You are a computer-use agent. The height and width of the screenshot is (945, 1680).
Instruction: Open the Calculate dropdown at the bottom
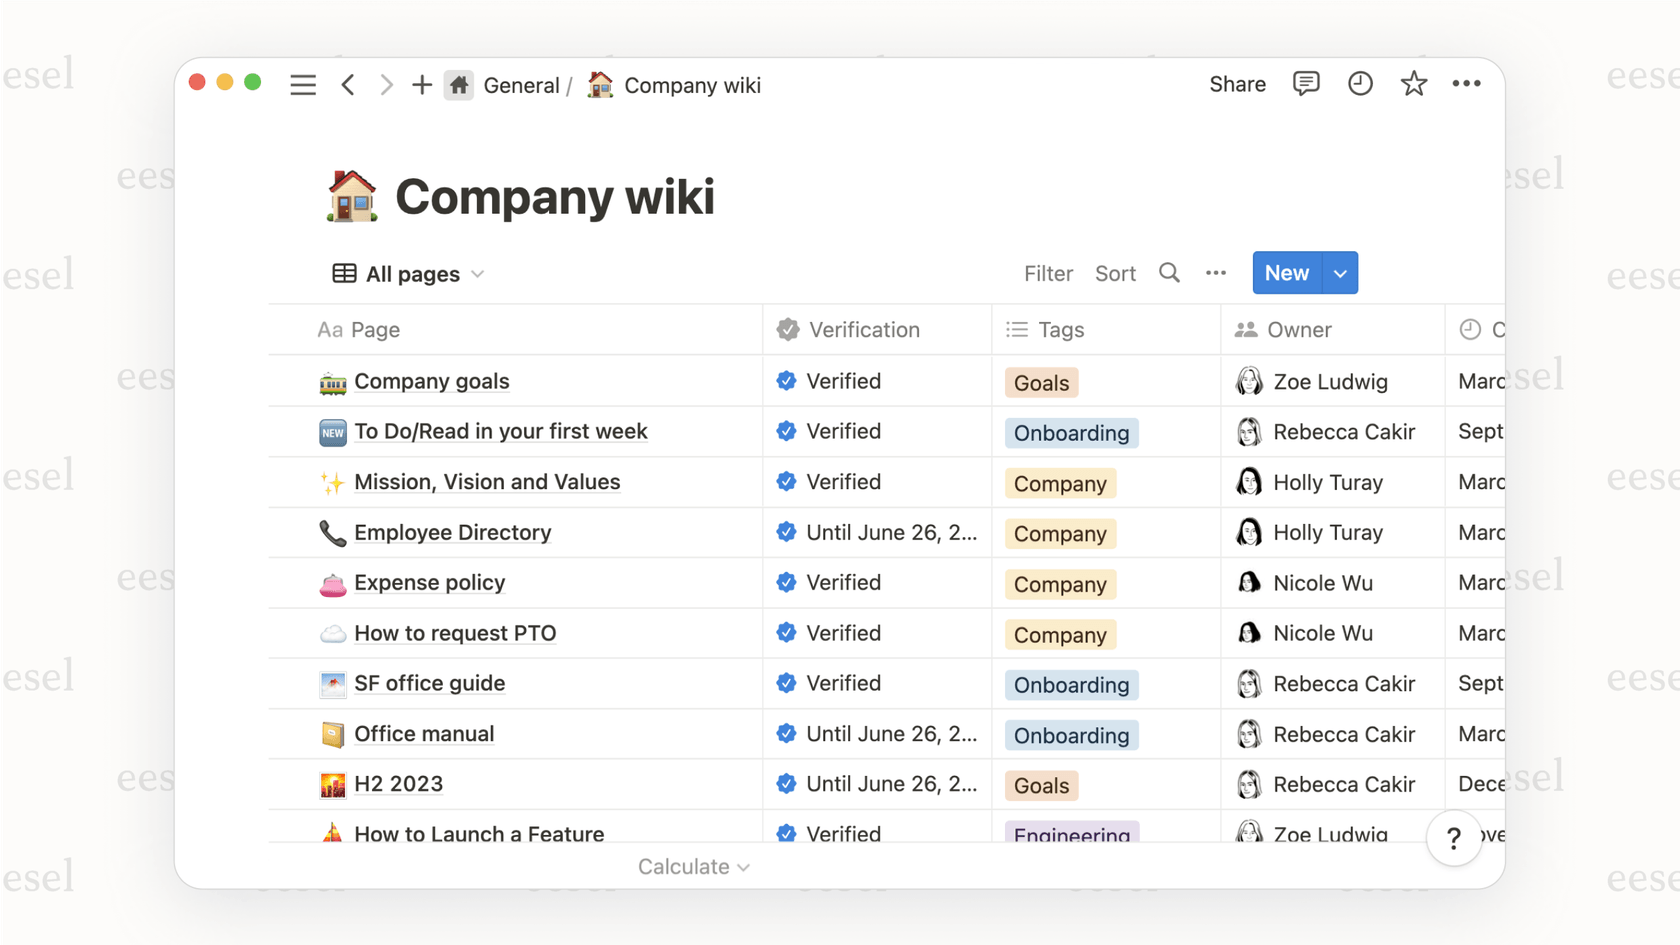click(x=694, y=866)
